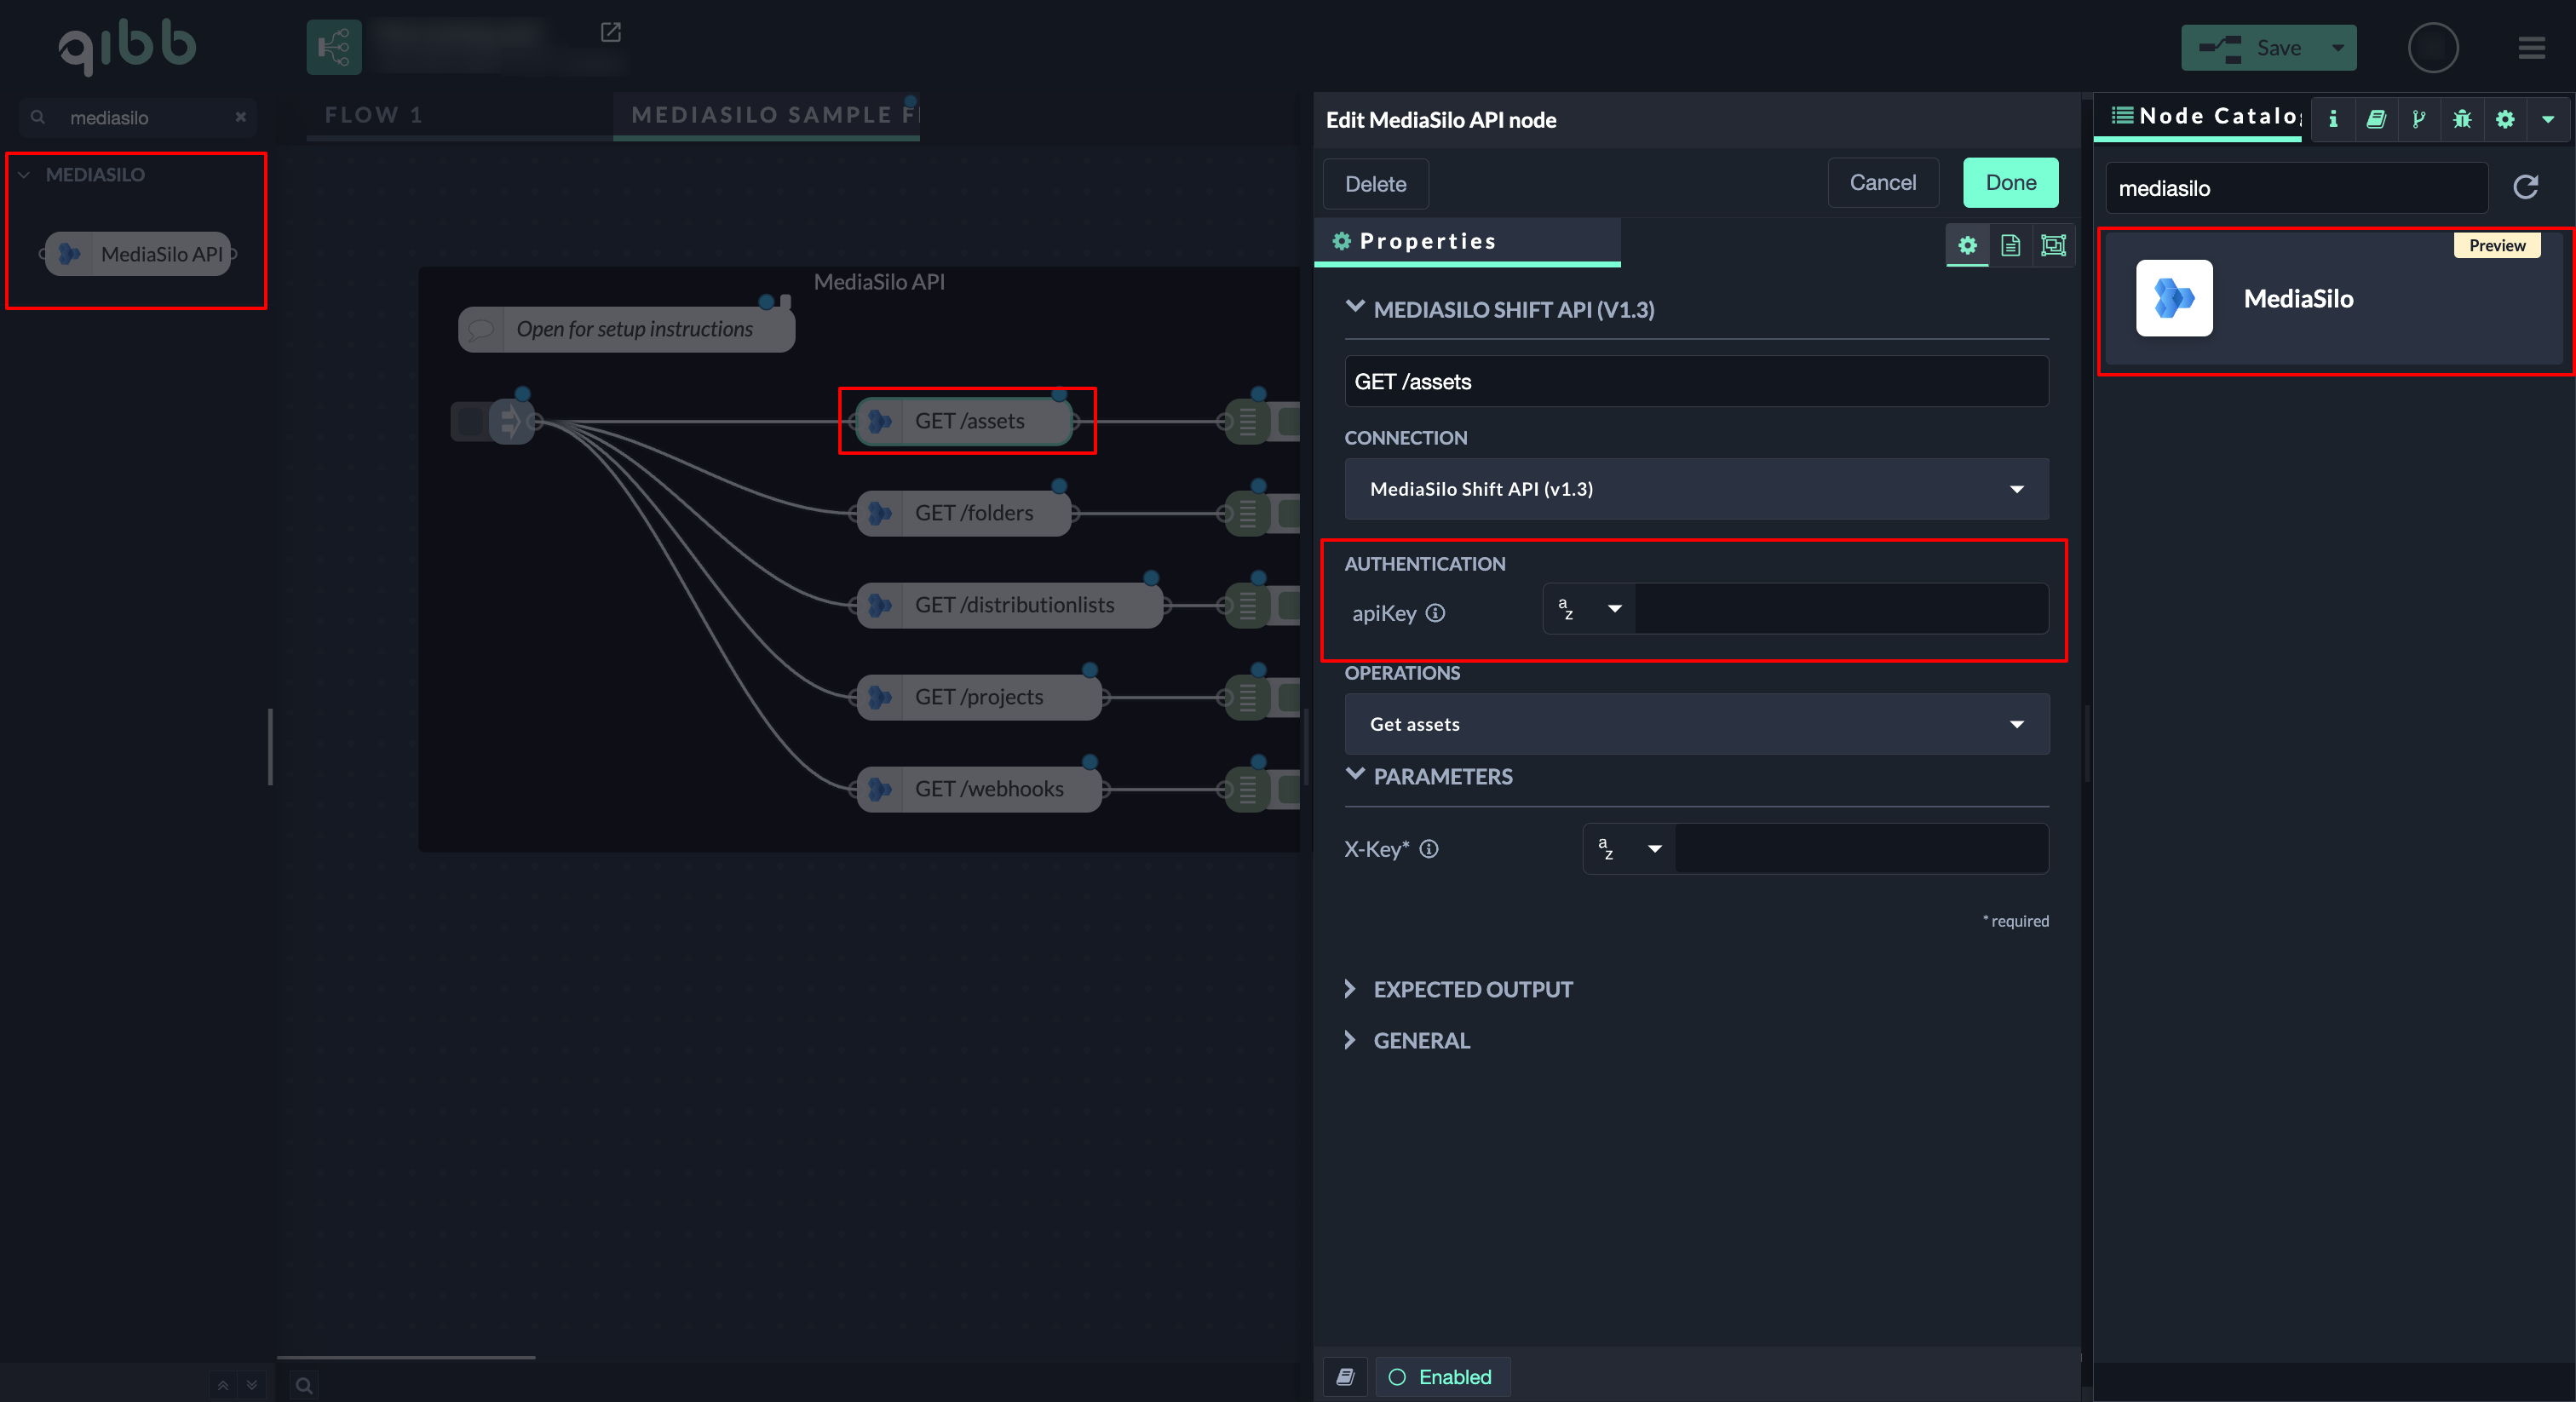Open the hamburger main menu
Screen dimensions: 2576x1402
(x=2532, y=48)
